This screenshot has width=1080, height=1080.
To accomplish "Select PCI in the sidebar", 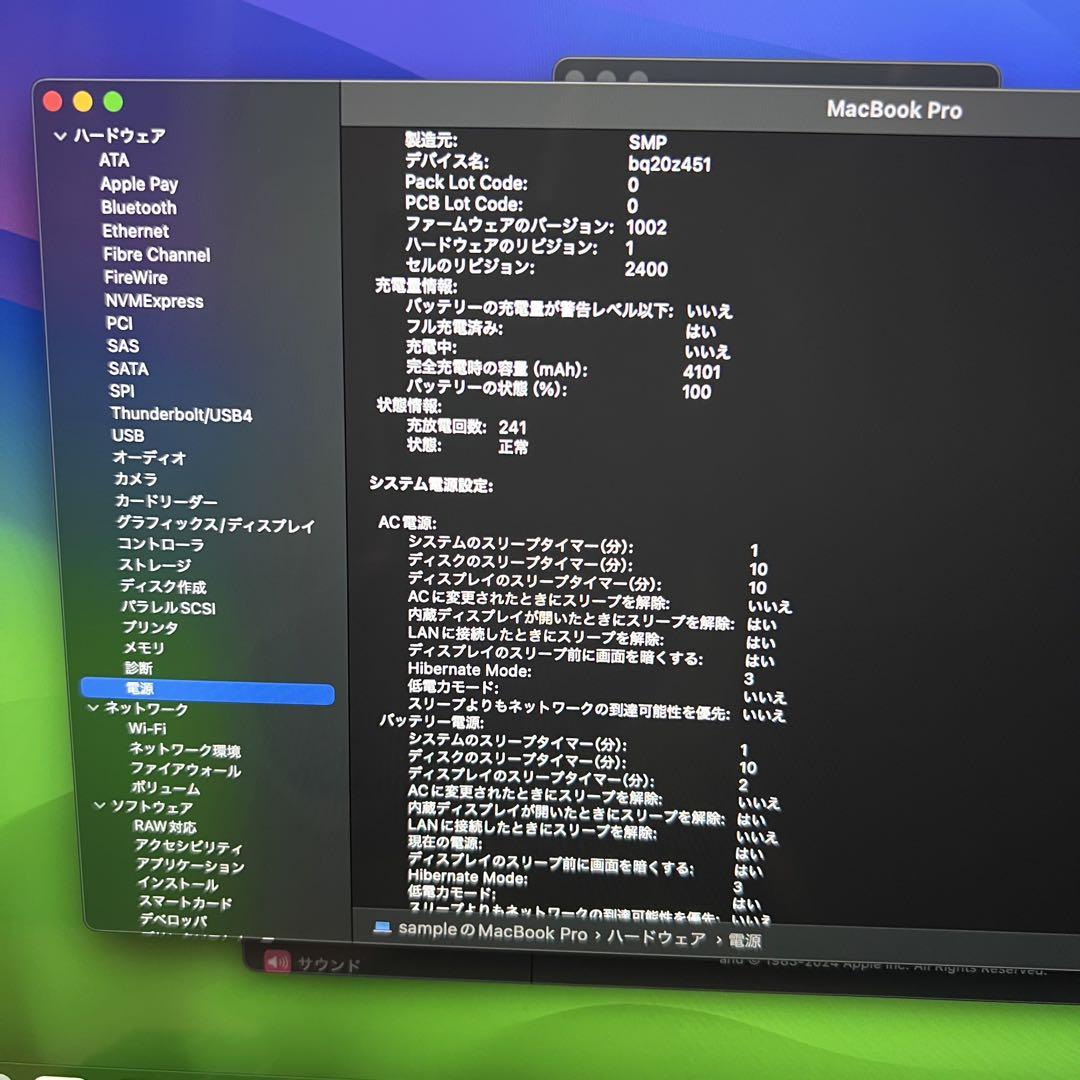I will 120,324.
